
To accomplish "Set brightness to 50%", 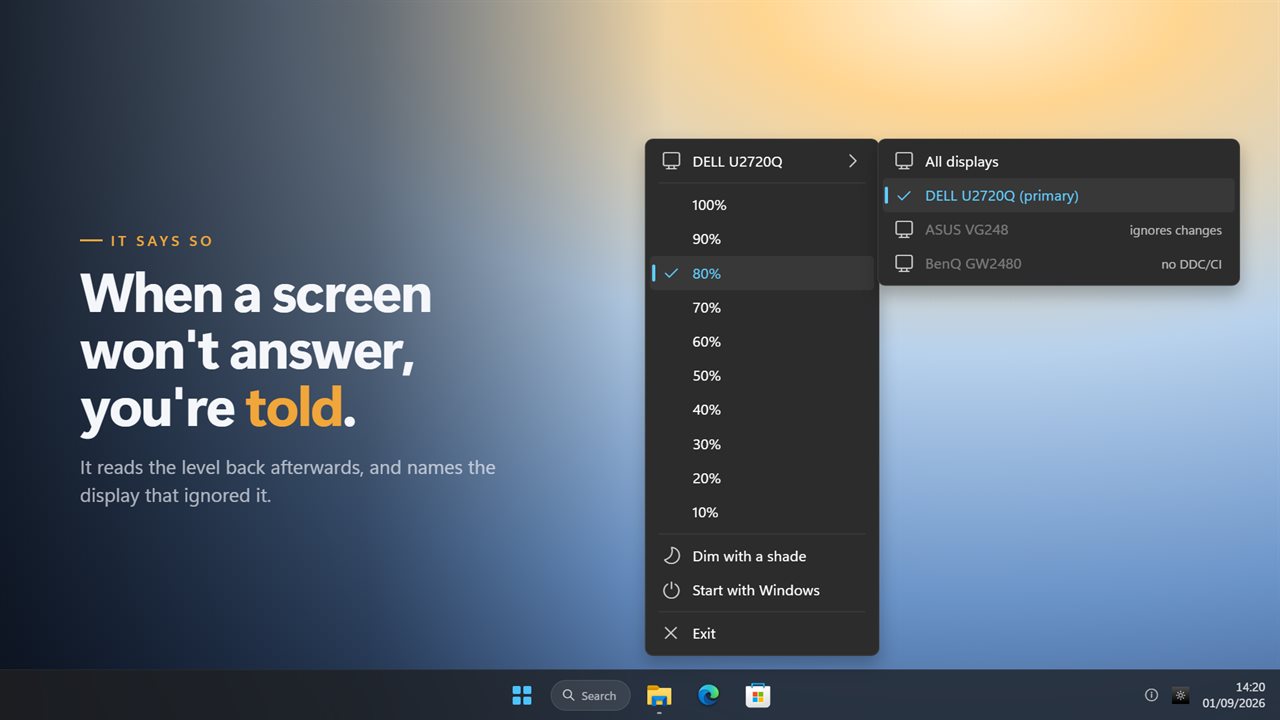I will click(x=762, y=375).
